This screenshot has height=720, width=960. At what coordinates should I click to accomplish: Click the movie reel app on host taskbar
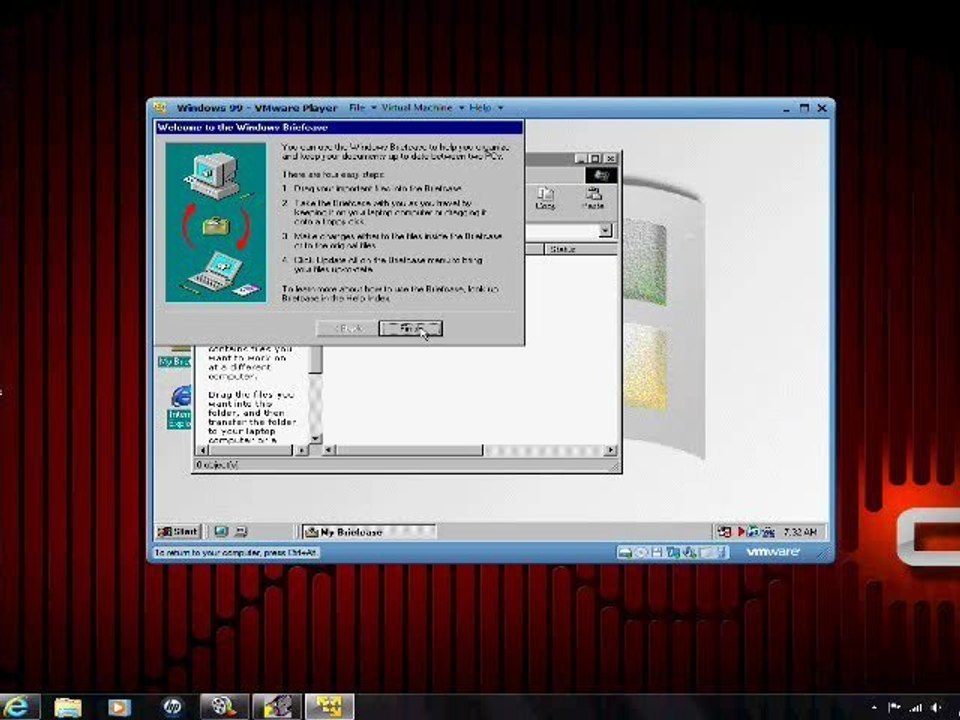coord(223,707)
